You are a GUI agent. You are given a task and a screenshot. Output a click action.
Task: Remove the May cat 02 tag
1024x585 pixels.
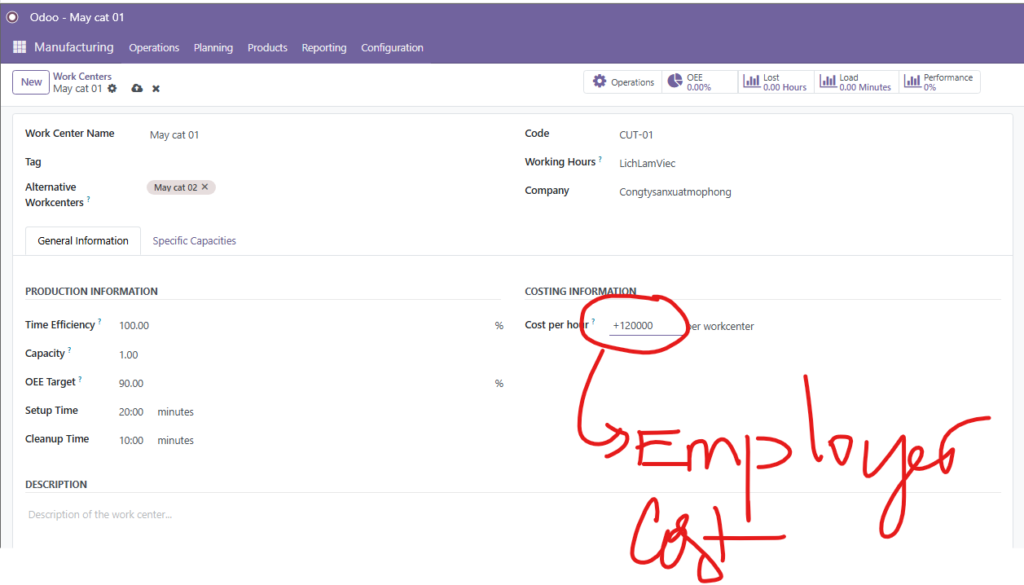coord(205,187)
